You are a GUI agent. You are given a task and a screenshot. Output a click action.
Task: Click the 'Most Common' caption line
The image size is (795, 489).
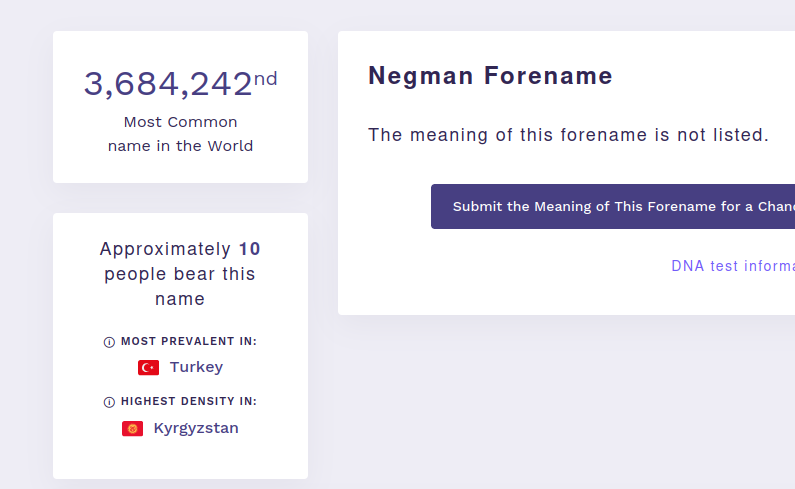(180, 122)
